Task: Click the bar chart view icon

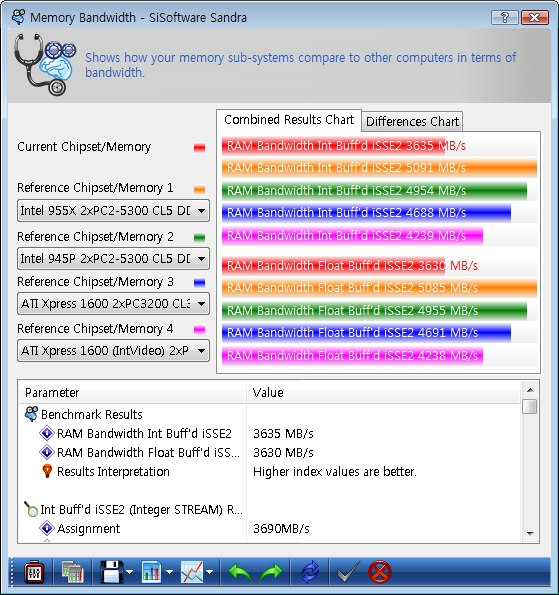Action: [151, 572]
